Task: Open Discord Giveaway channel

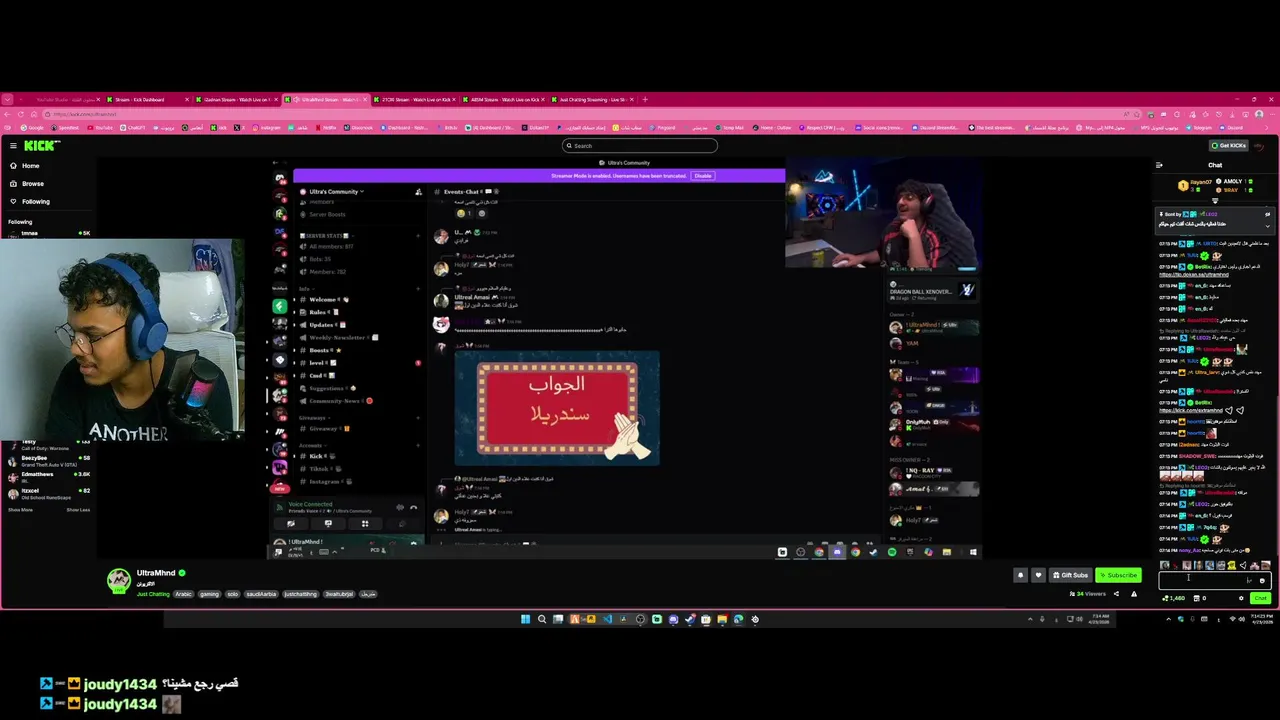Action: tap(325, 429)
